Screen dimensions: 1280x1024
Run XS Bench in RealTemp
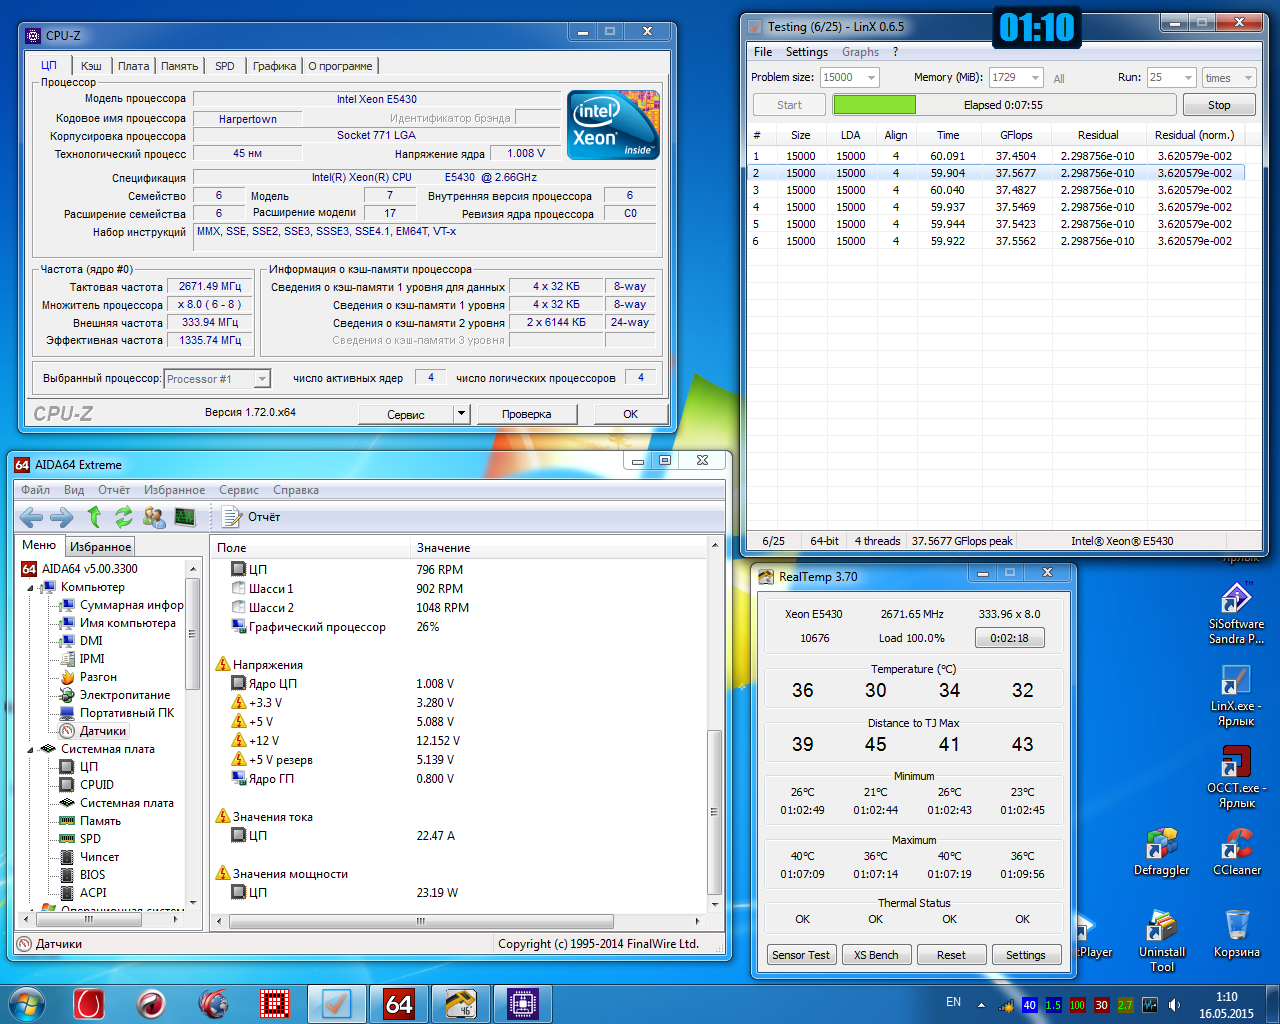click(876, 955)
